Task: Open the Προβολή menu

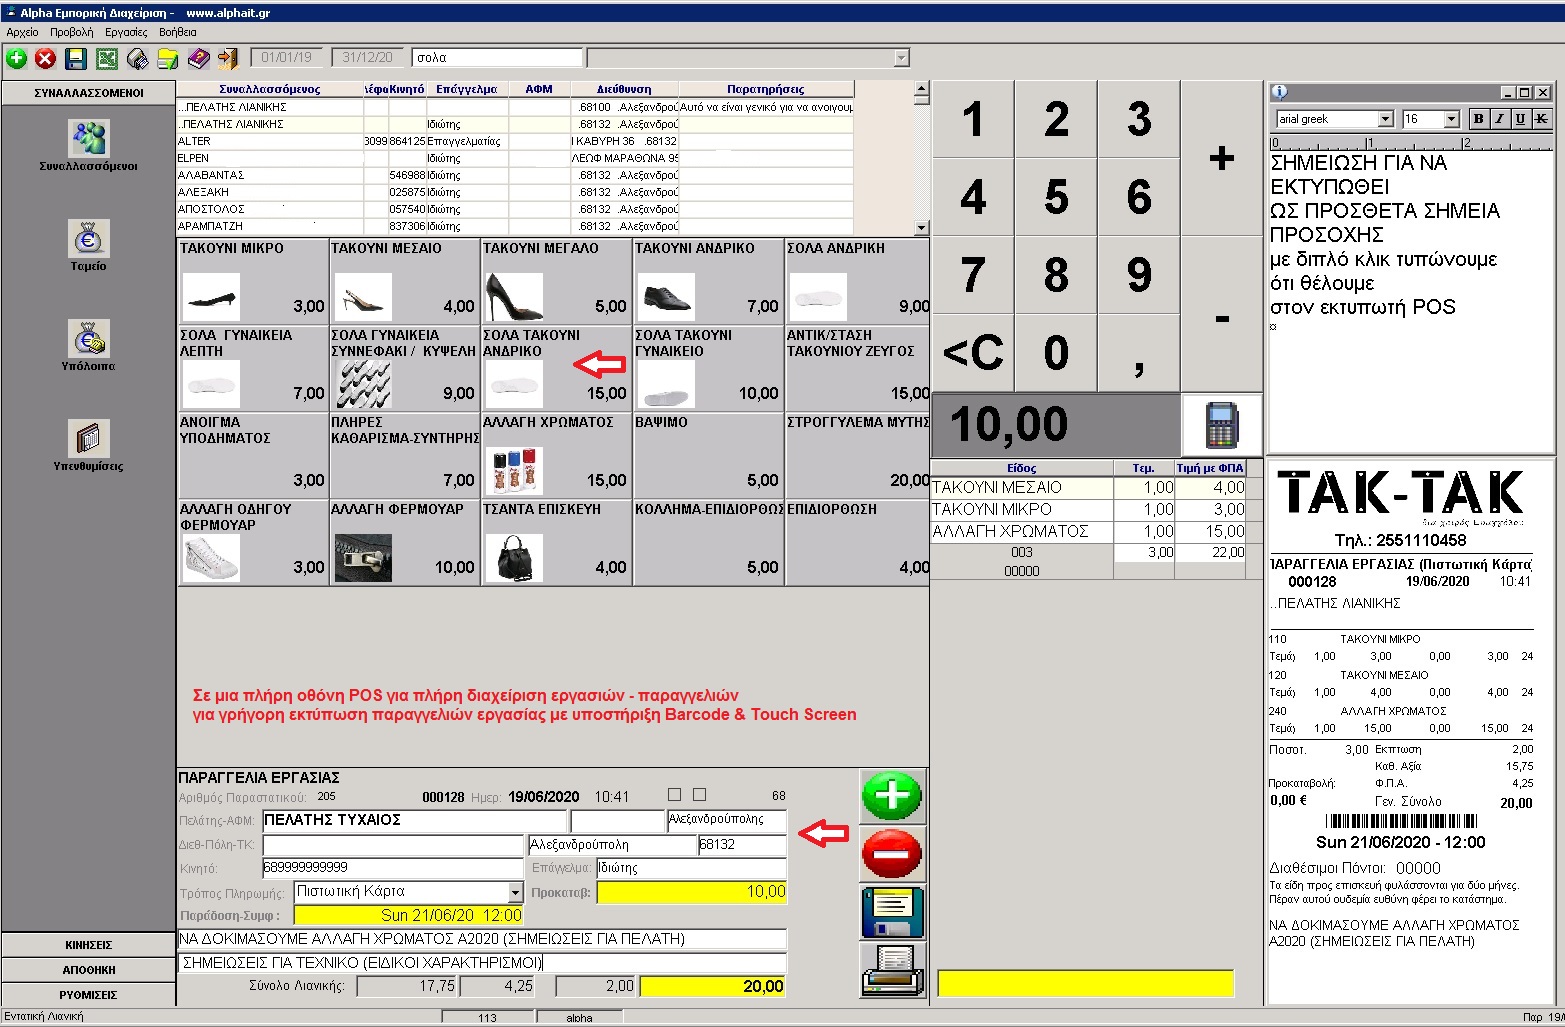Action: click(x=71, y=32)
